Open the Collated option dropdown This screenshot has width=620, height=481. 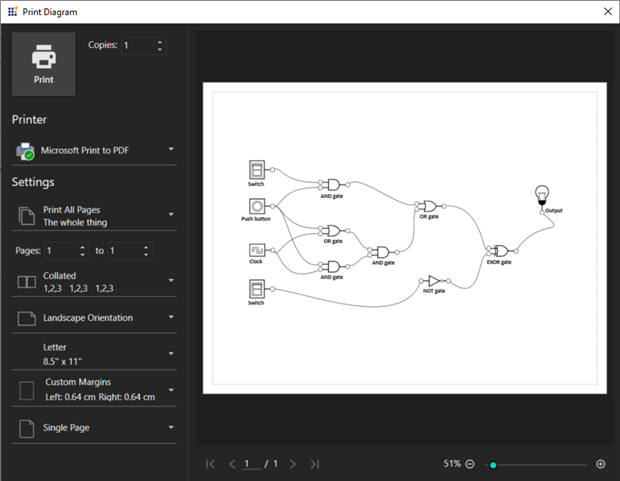tap(94, 282)
